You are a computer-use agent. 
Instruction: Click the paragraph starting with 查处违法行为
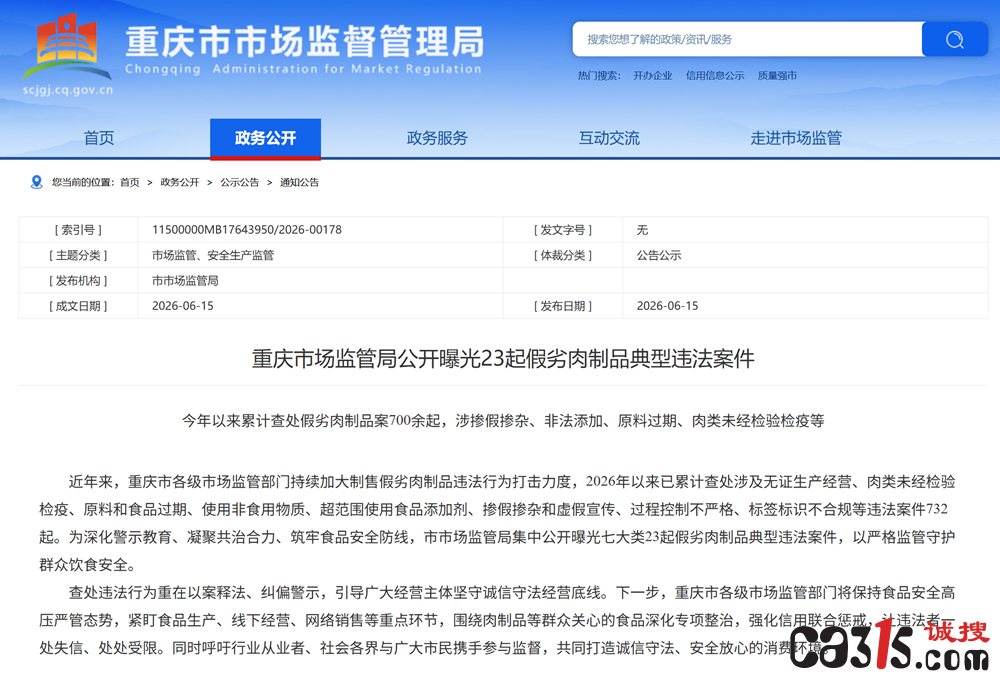(x=497, y=620)
